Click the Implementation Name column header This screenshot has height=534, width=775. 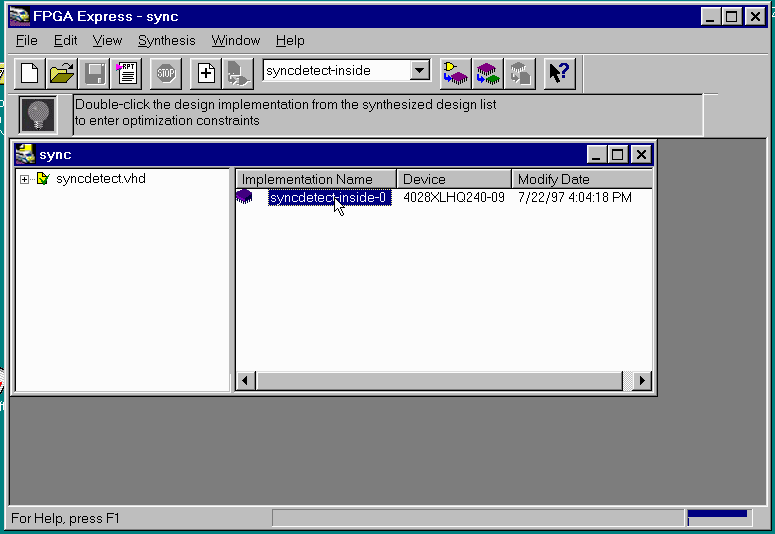(316, 179)
